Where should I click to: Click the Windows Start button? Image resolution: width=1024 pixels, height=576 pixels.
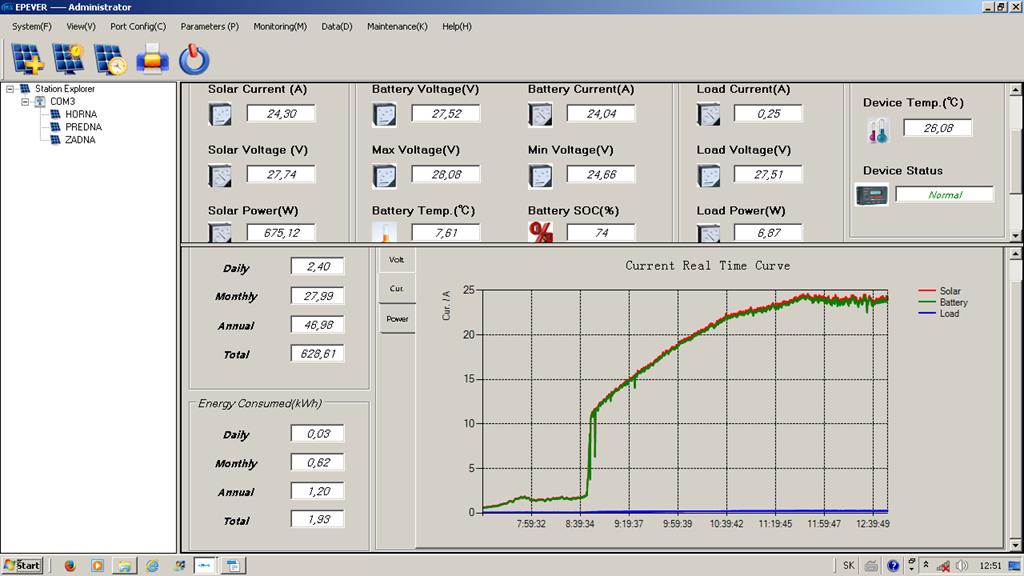click(22, 565)
